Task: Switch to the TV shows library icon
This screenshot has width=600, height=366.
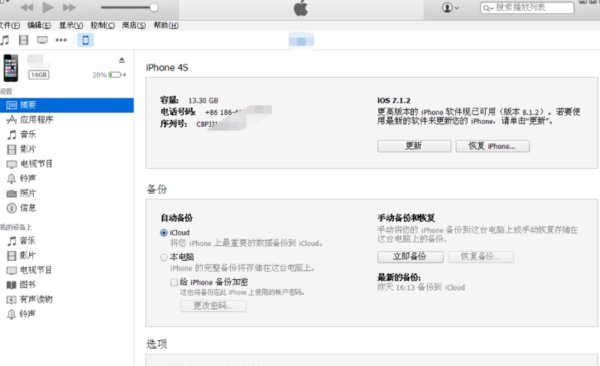Action: [42, 40]
